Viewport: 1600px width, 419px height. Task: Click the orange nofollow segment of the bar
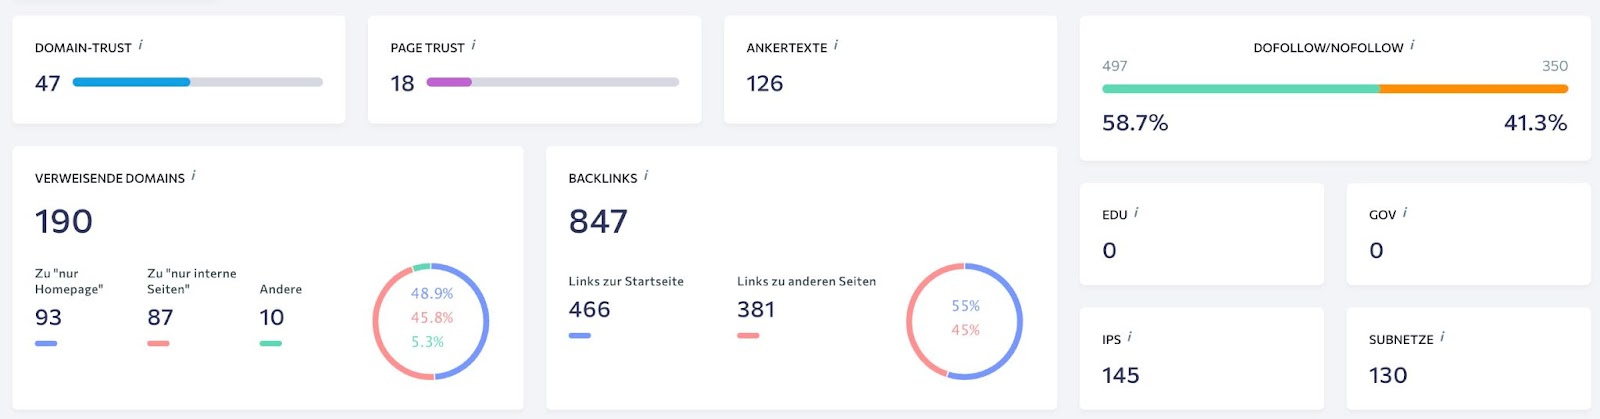coord(1473,89)
